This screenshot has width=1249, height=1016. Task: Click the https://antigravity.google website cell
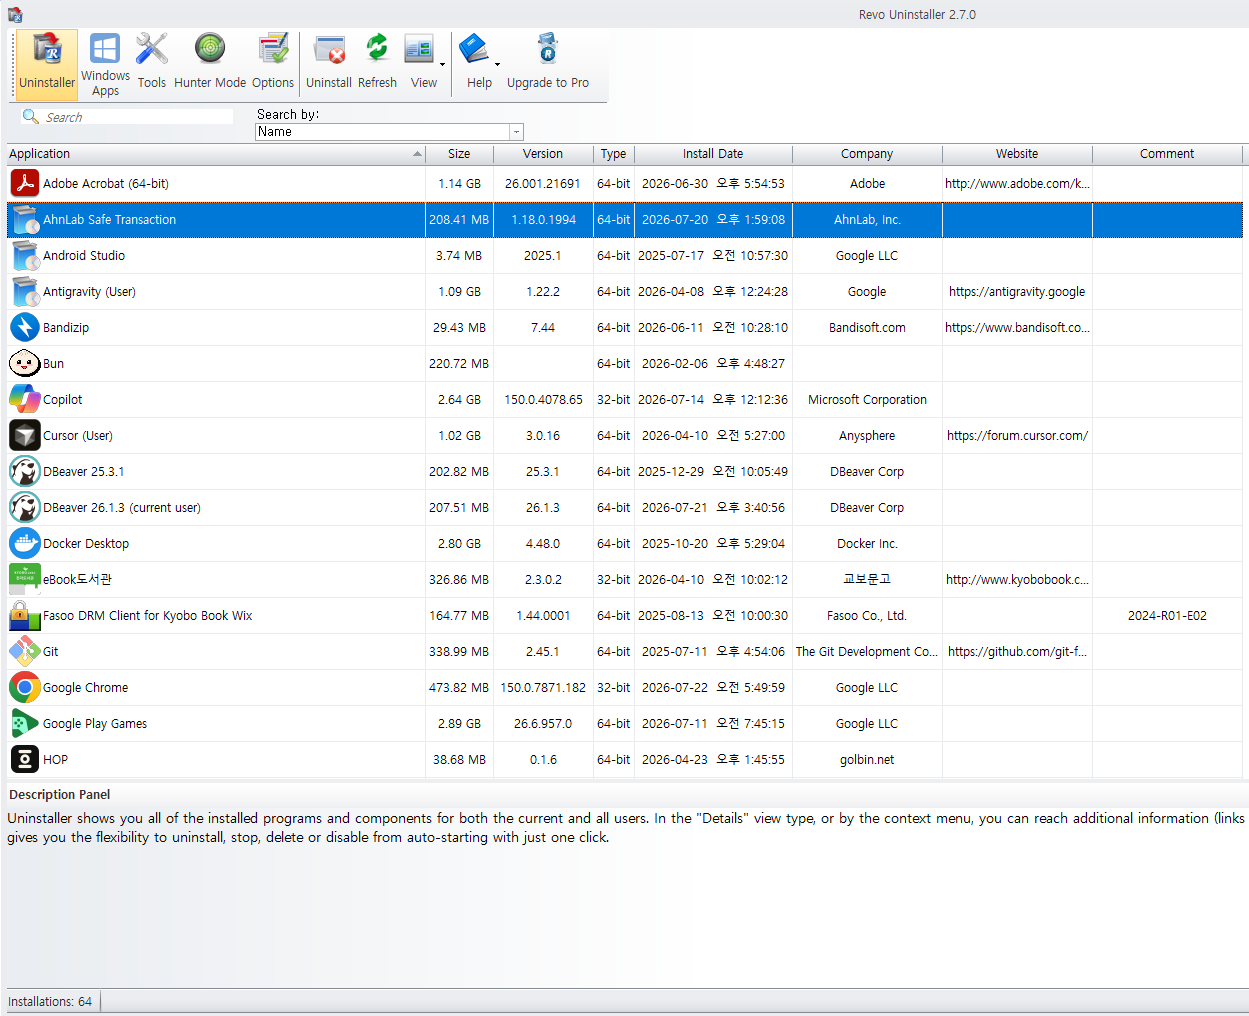[x=1017, y=292]
